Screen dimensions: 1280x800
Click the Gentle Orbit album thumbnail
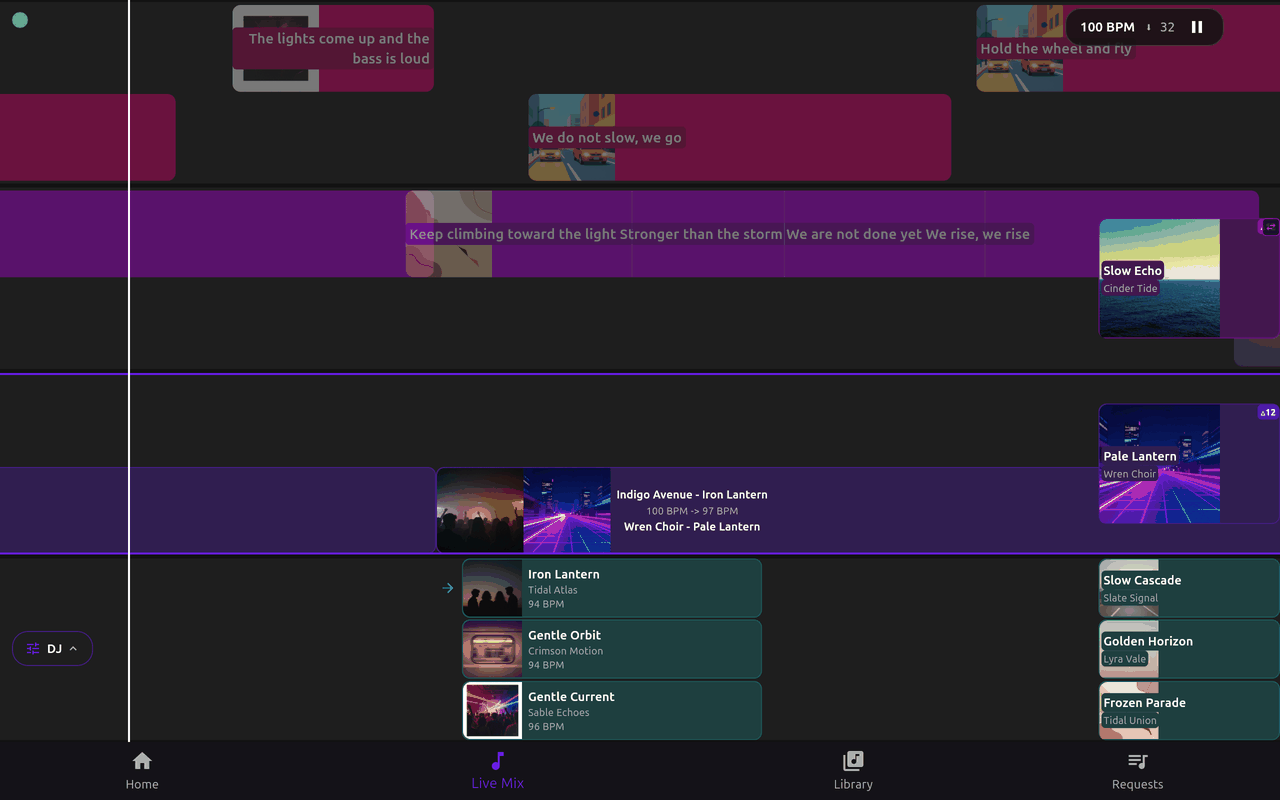[x=492, y=649]
